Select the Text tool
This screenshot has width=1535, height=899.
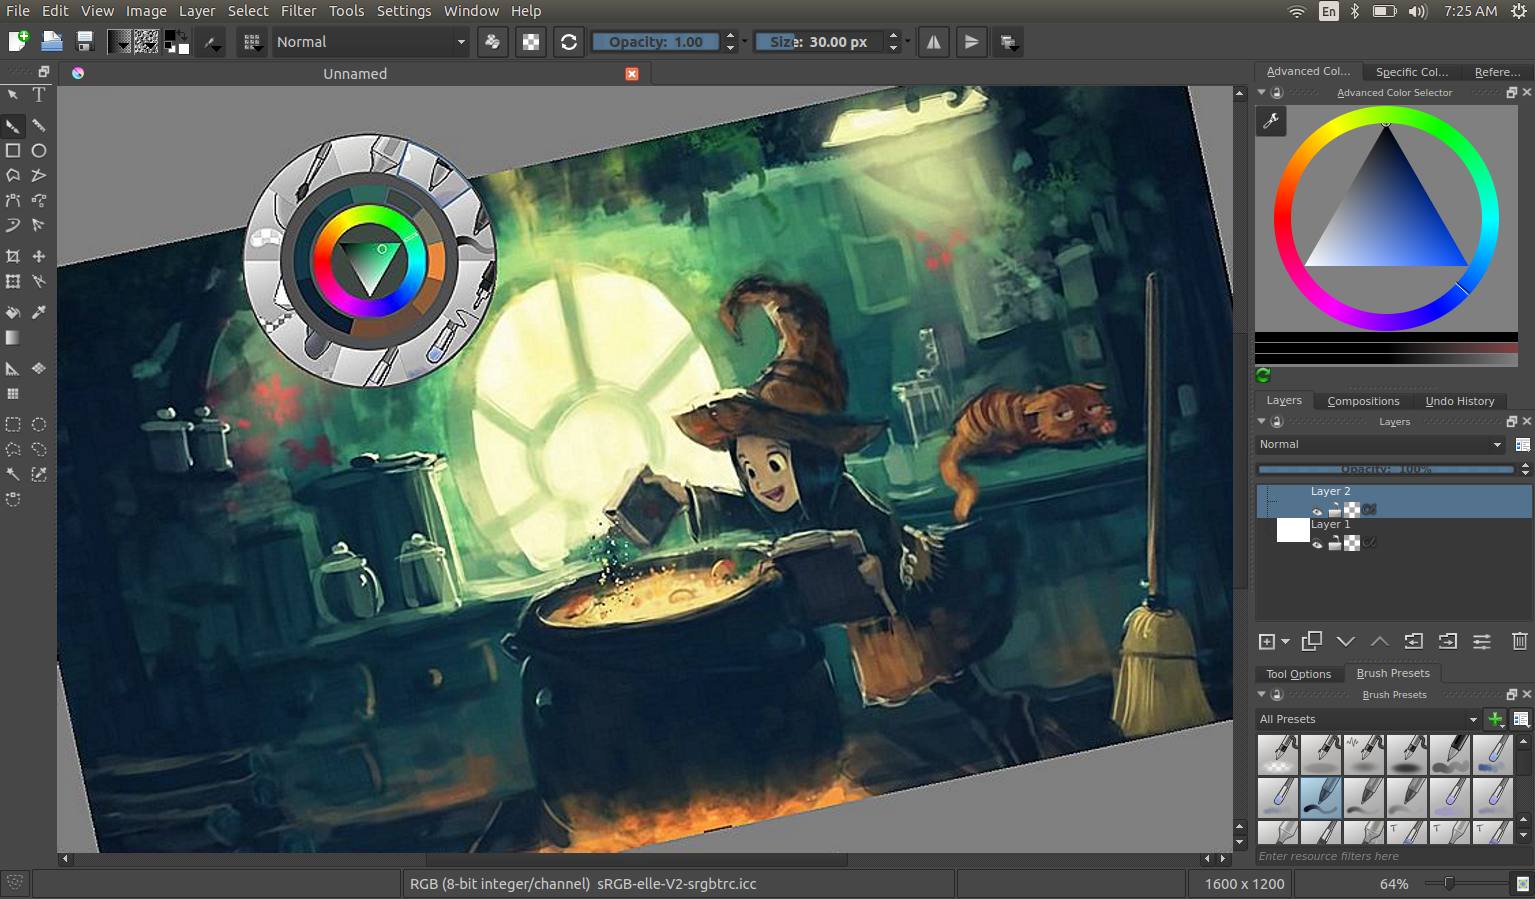(39, 95)
